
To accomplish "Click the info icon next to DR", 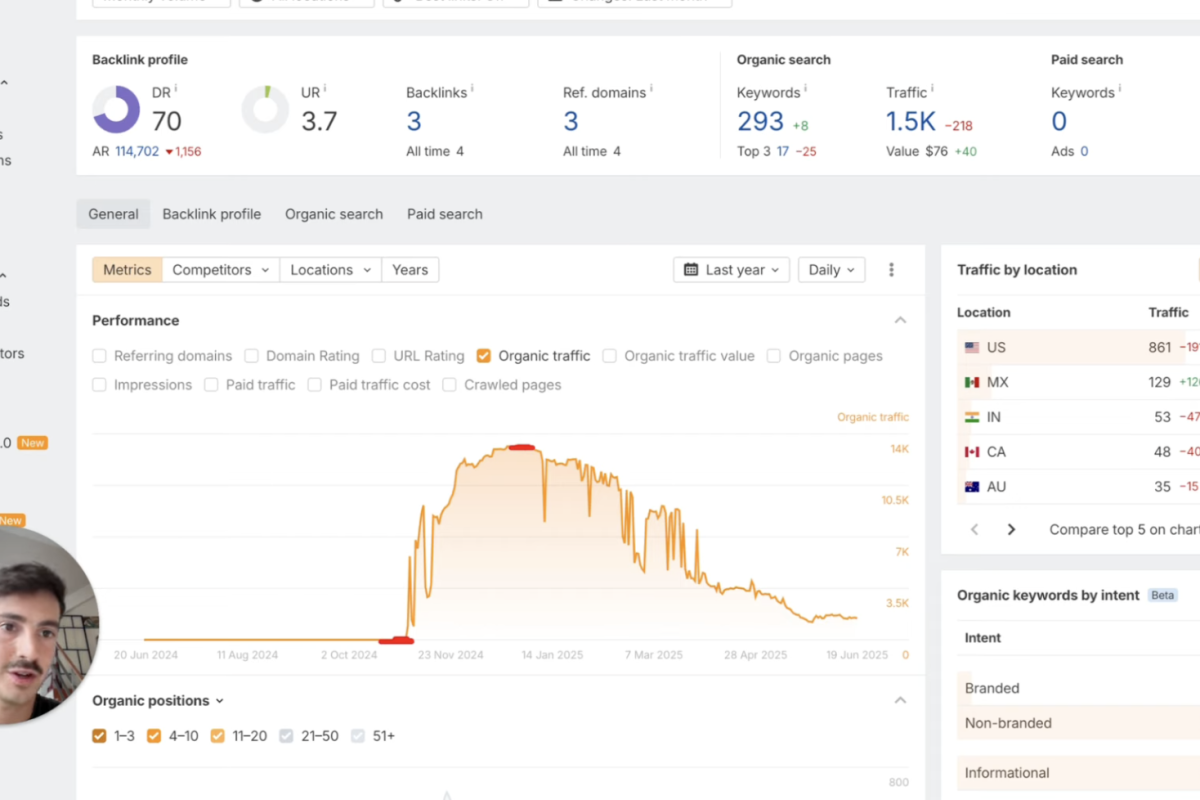I will pyautogui.click(x=176, y=89).
